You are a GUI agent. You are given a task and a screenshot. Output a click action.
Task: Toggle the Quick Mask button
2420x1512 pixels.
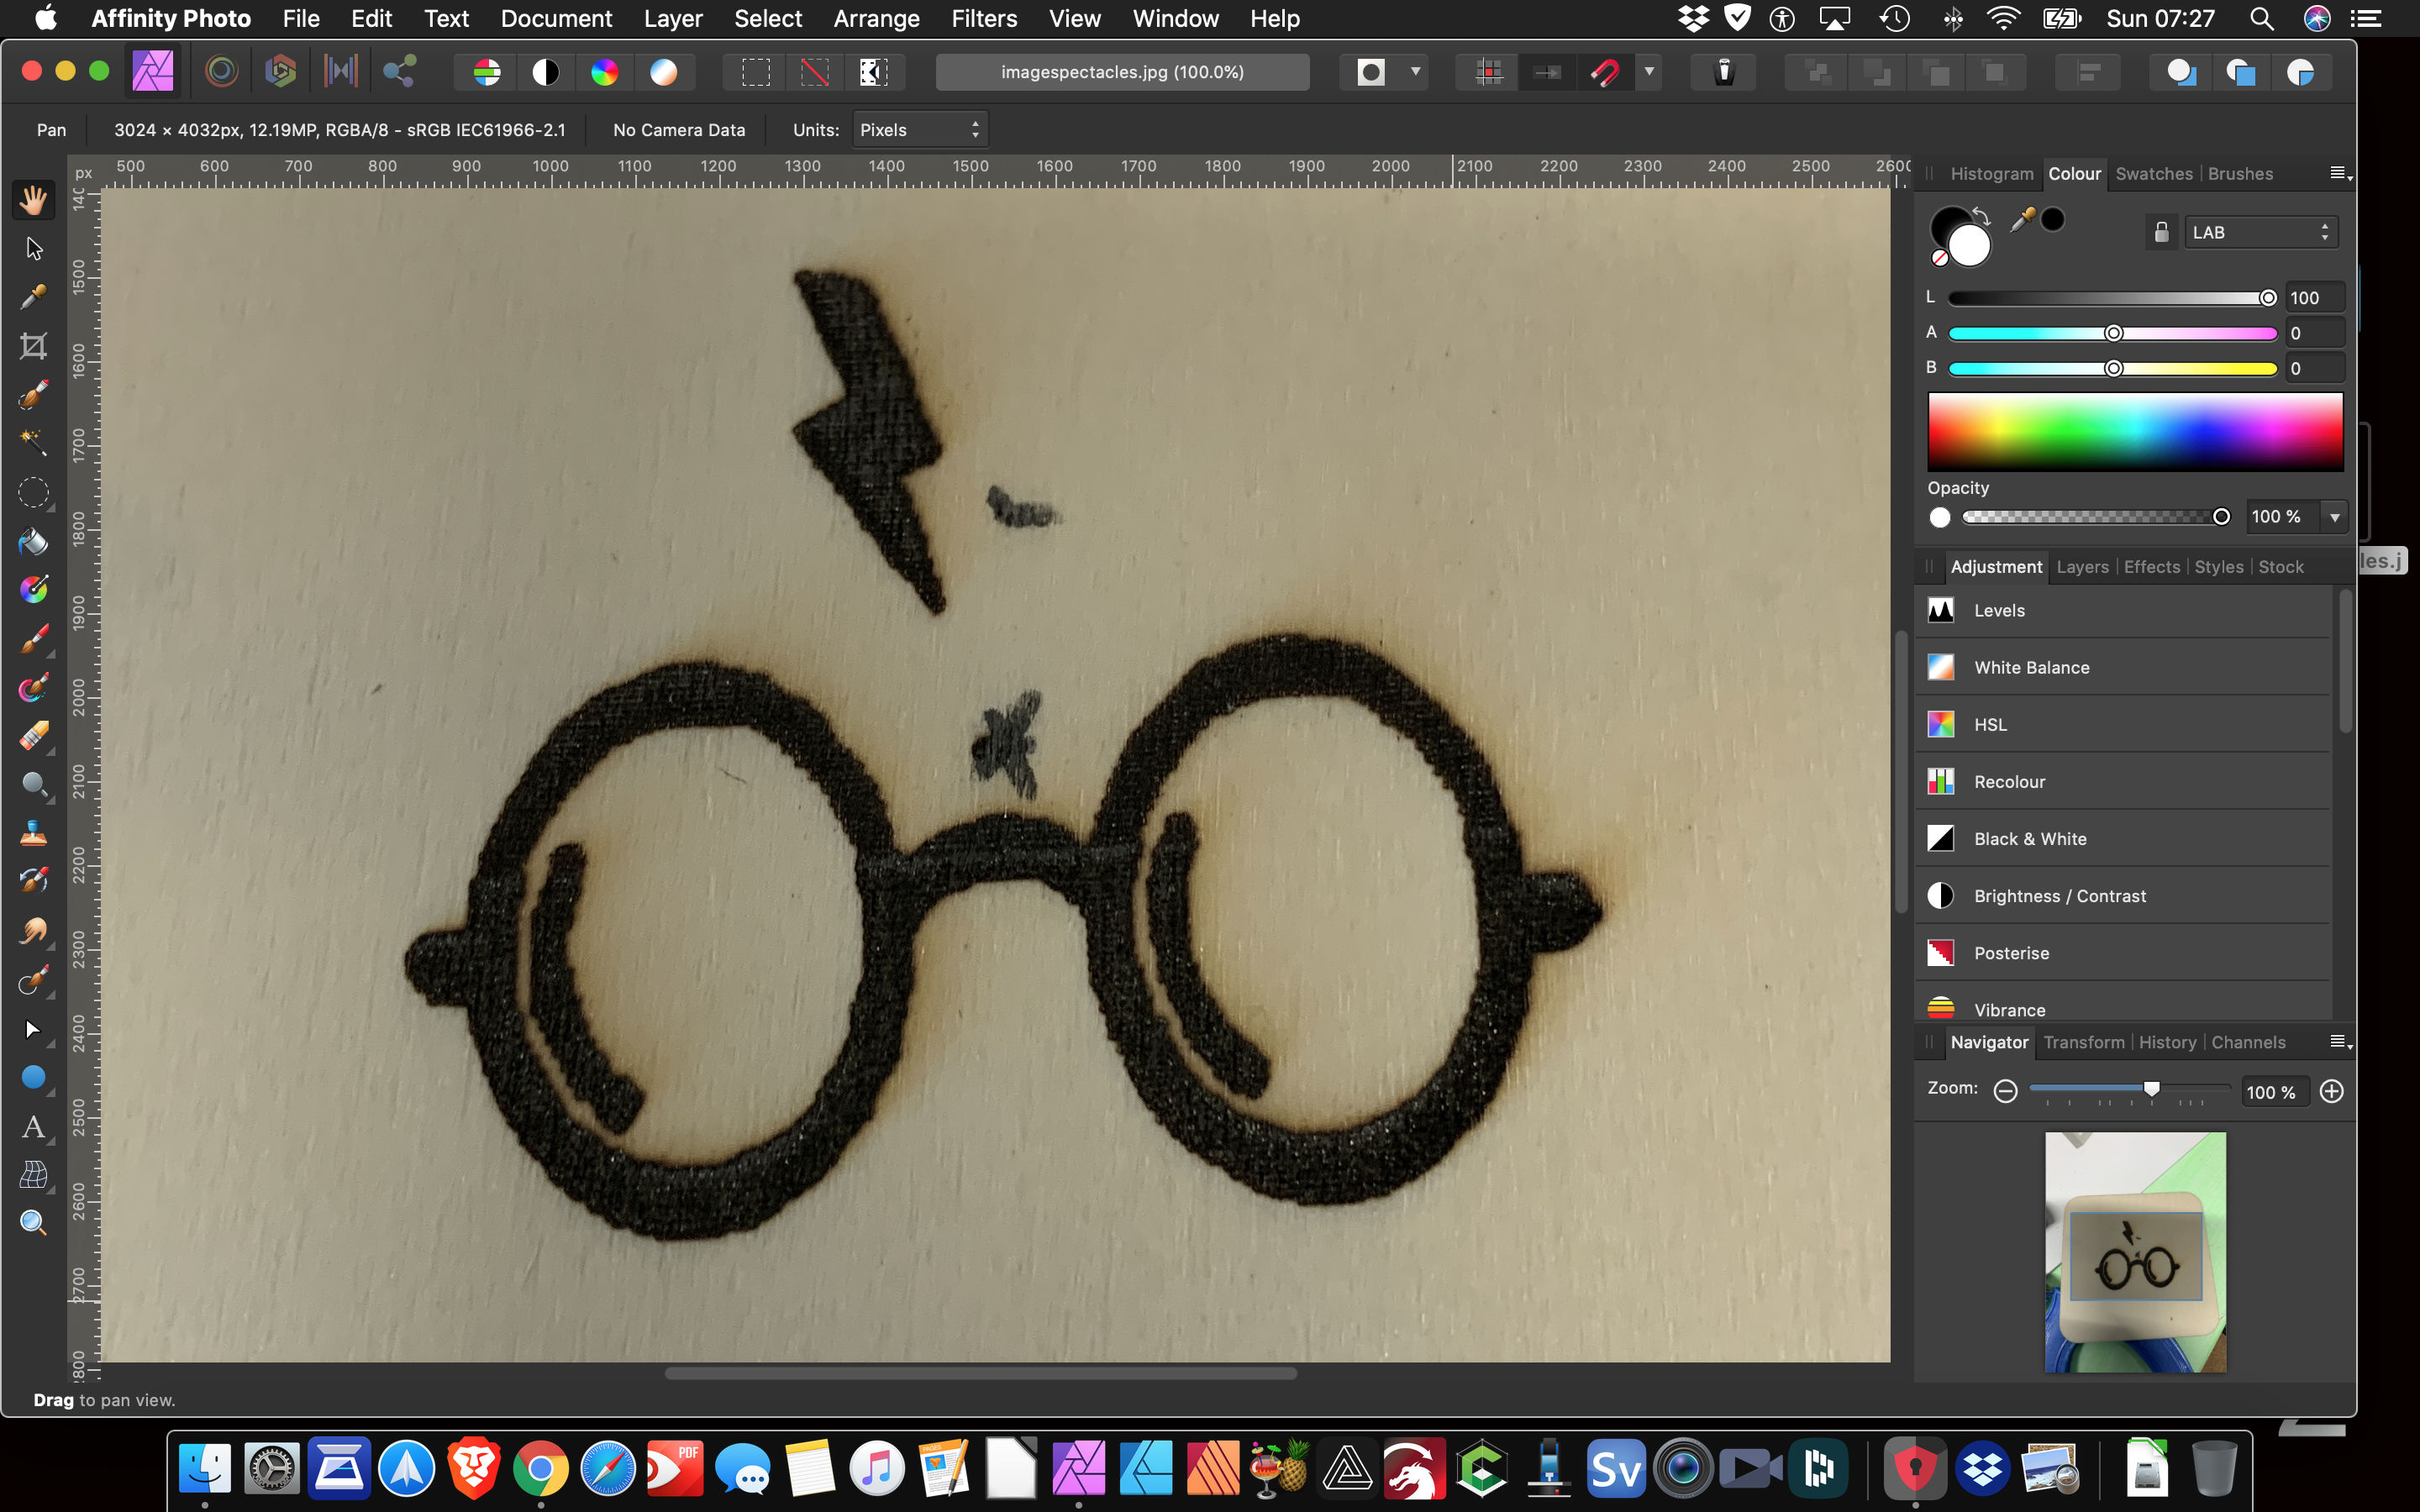pos(1371,72)
